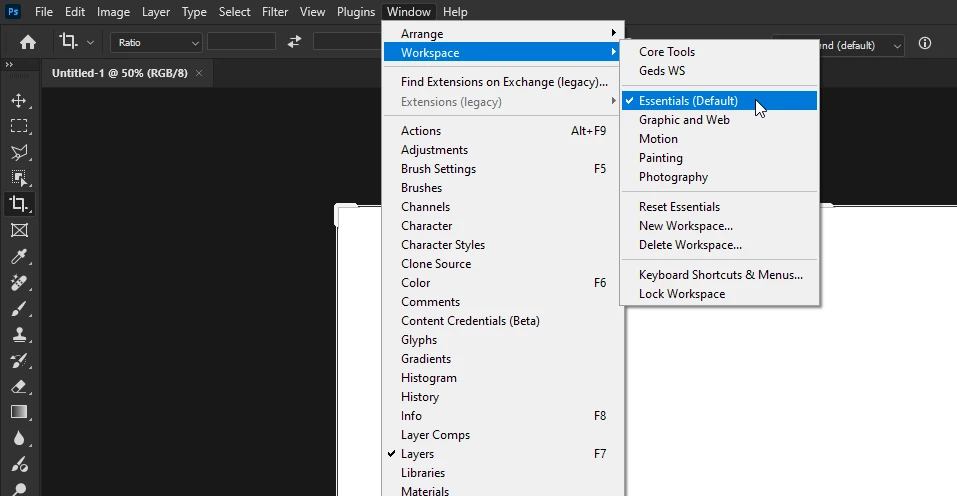The image size is (957, 496).
Task: Select the History Brush tool
Action: [x=19, y=361]
